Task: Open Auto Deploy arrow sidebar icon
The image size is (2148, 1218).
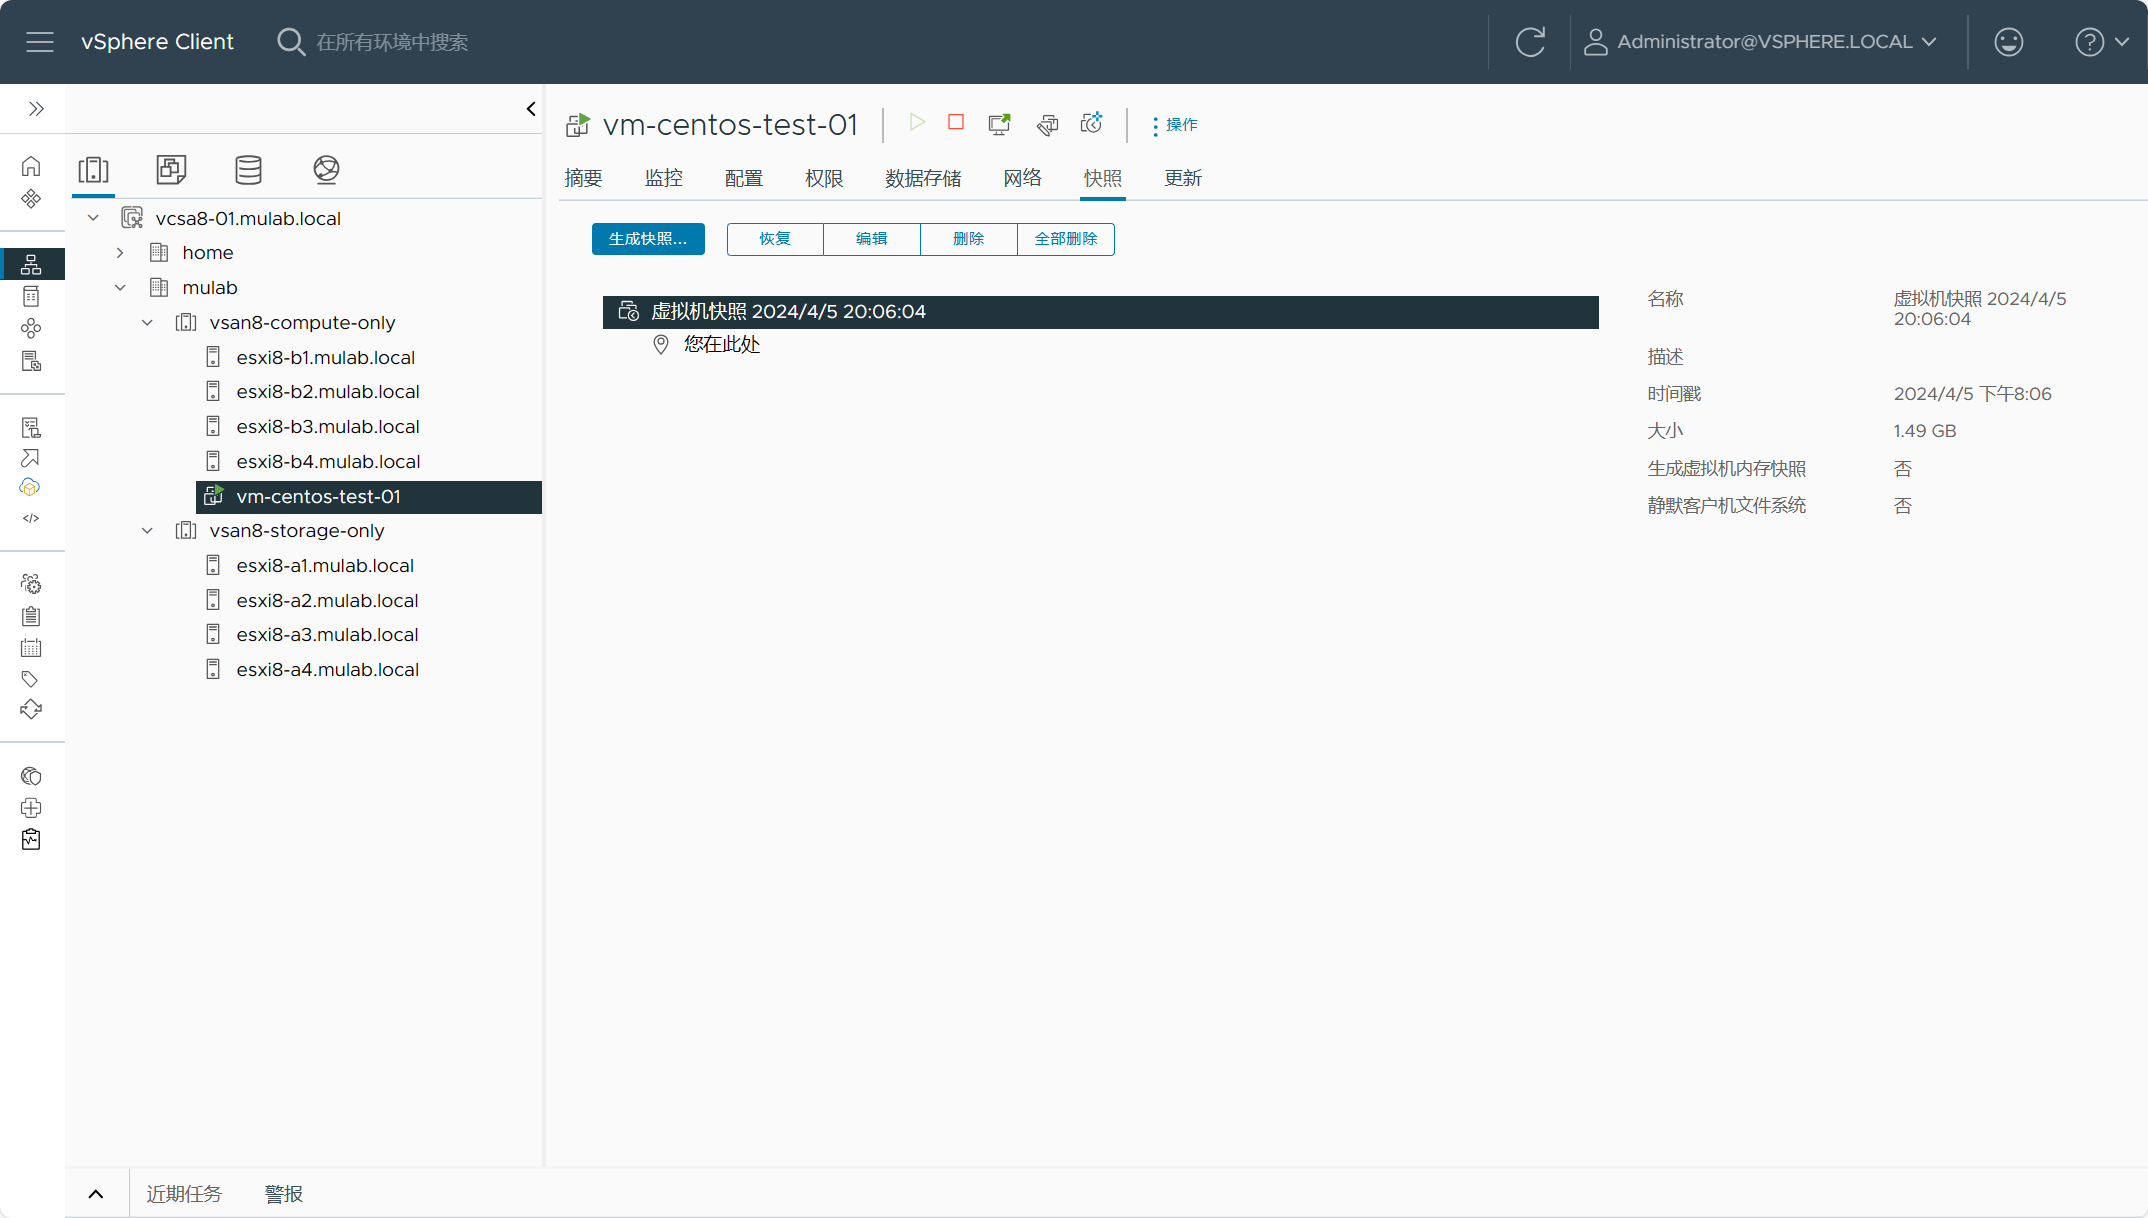Action: click(31, 458)
